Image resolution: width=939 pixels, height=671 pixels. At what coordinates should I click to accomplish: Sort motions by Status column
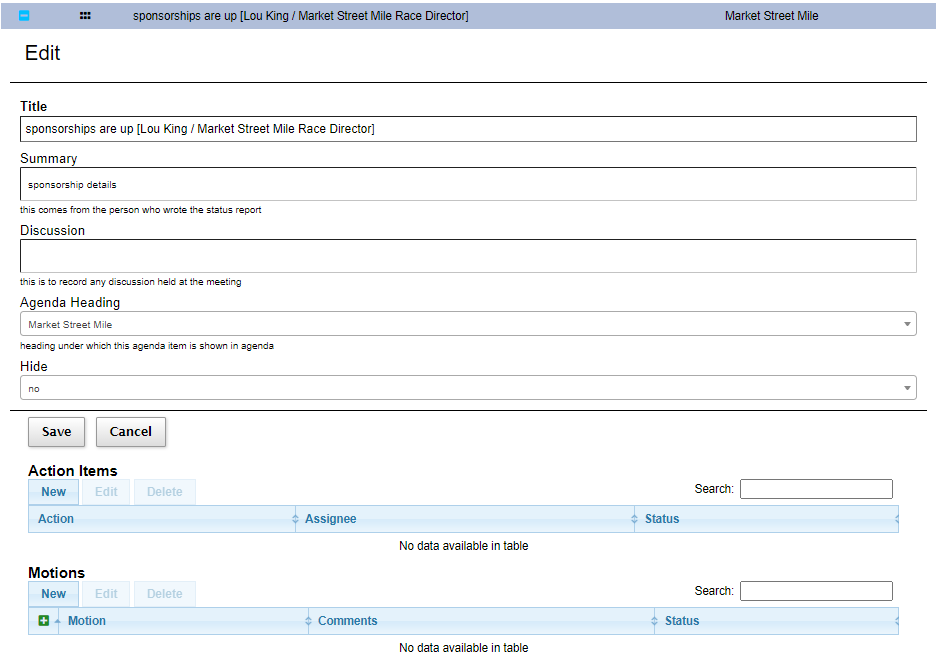click(777, 621)
